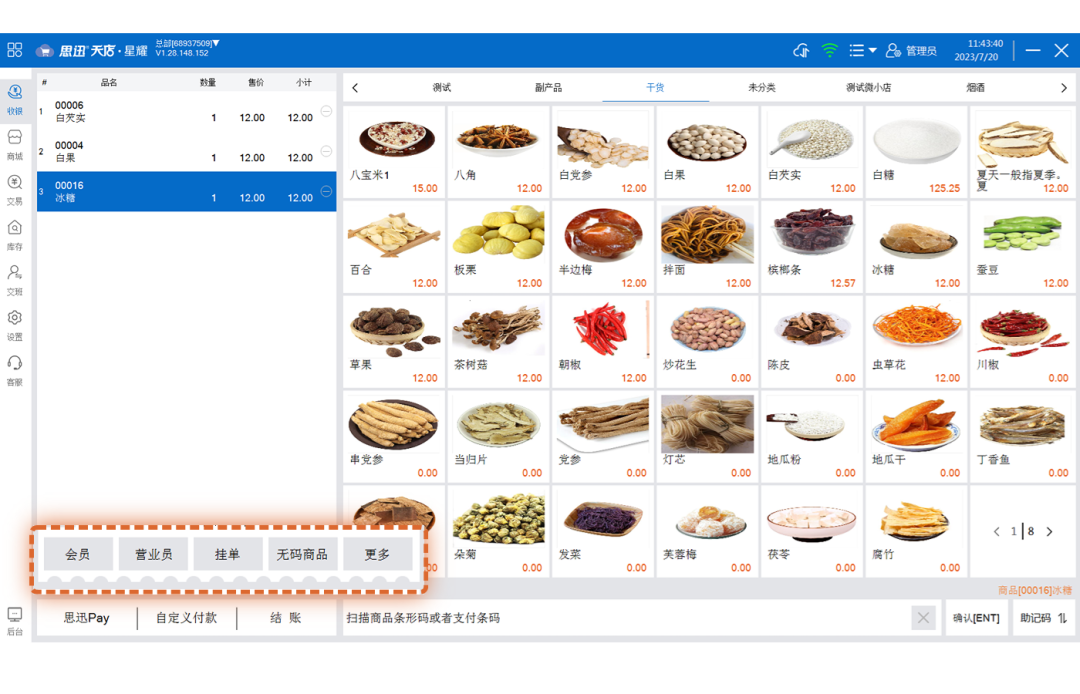Open the 后台 backend icon
This screenshot has width=1080, height=694.
[15, 619]
